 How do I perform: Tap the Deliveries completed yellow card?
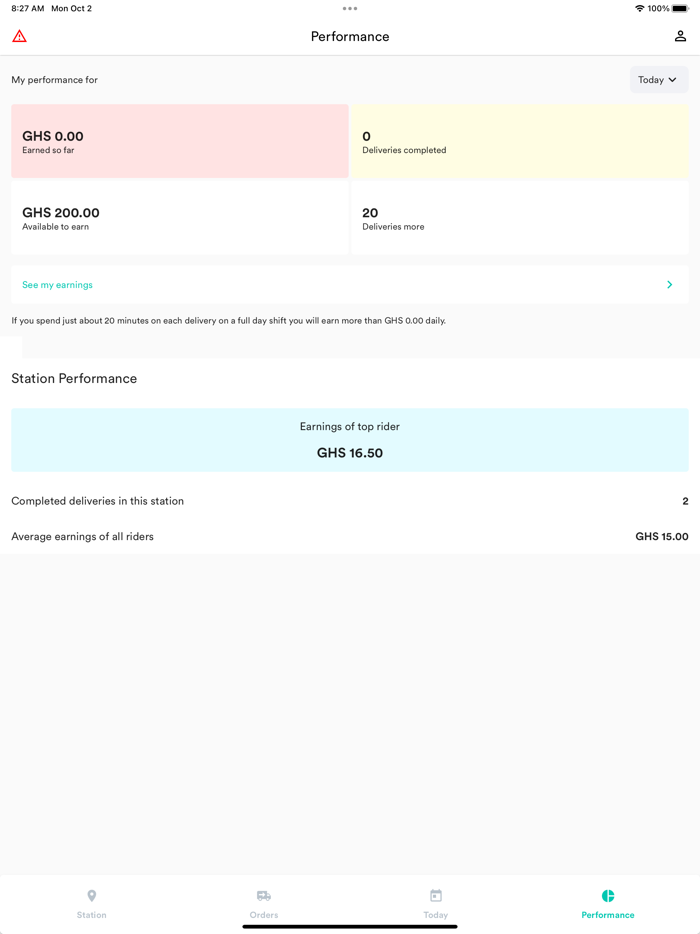[x=520, y=140]
